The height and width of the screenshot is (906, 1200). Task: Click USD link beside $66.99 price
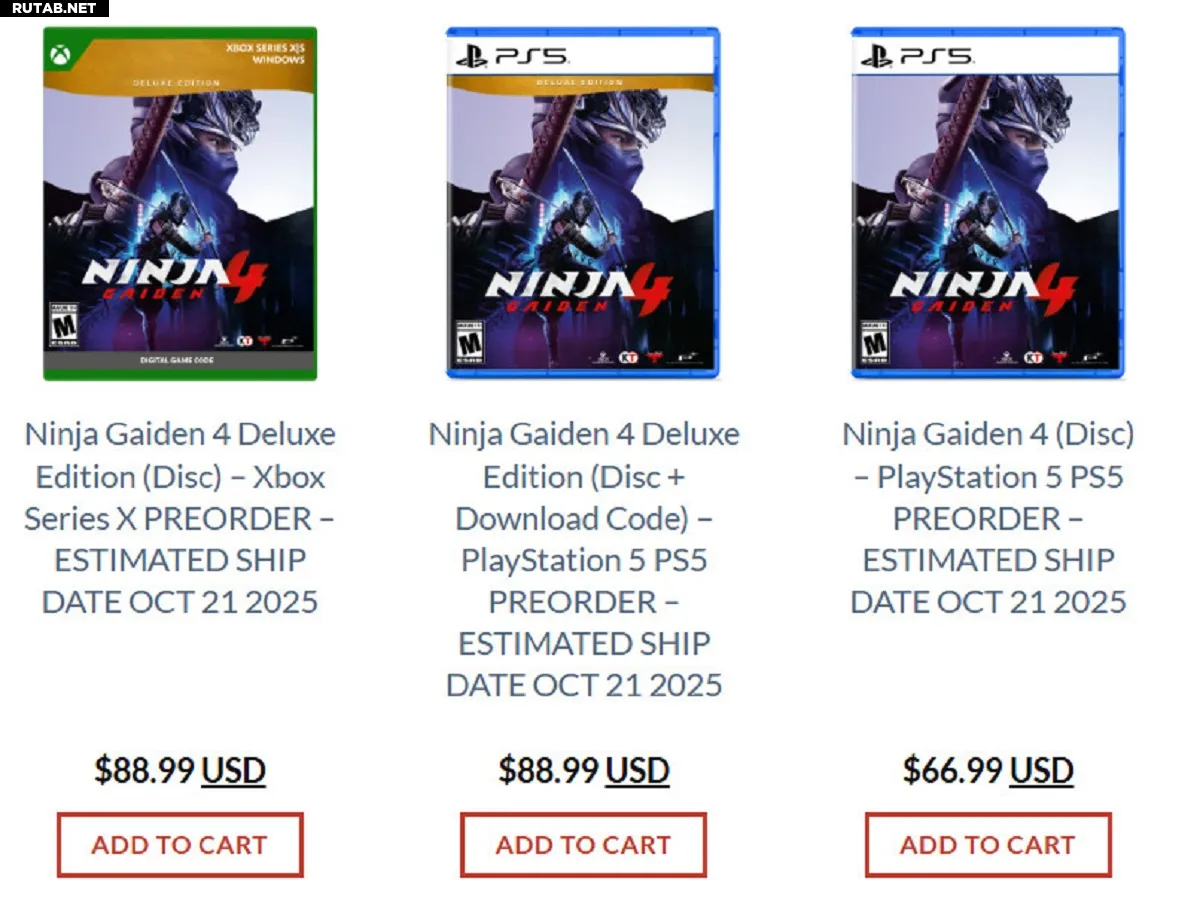coord(1042,770)
